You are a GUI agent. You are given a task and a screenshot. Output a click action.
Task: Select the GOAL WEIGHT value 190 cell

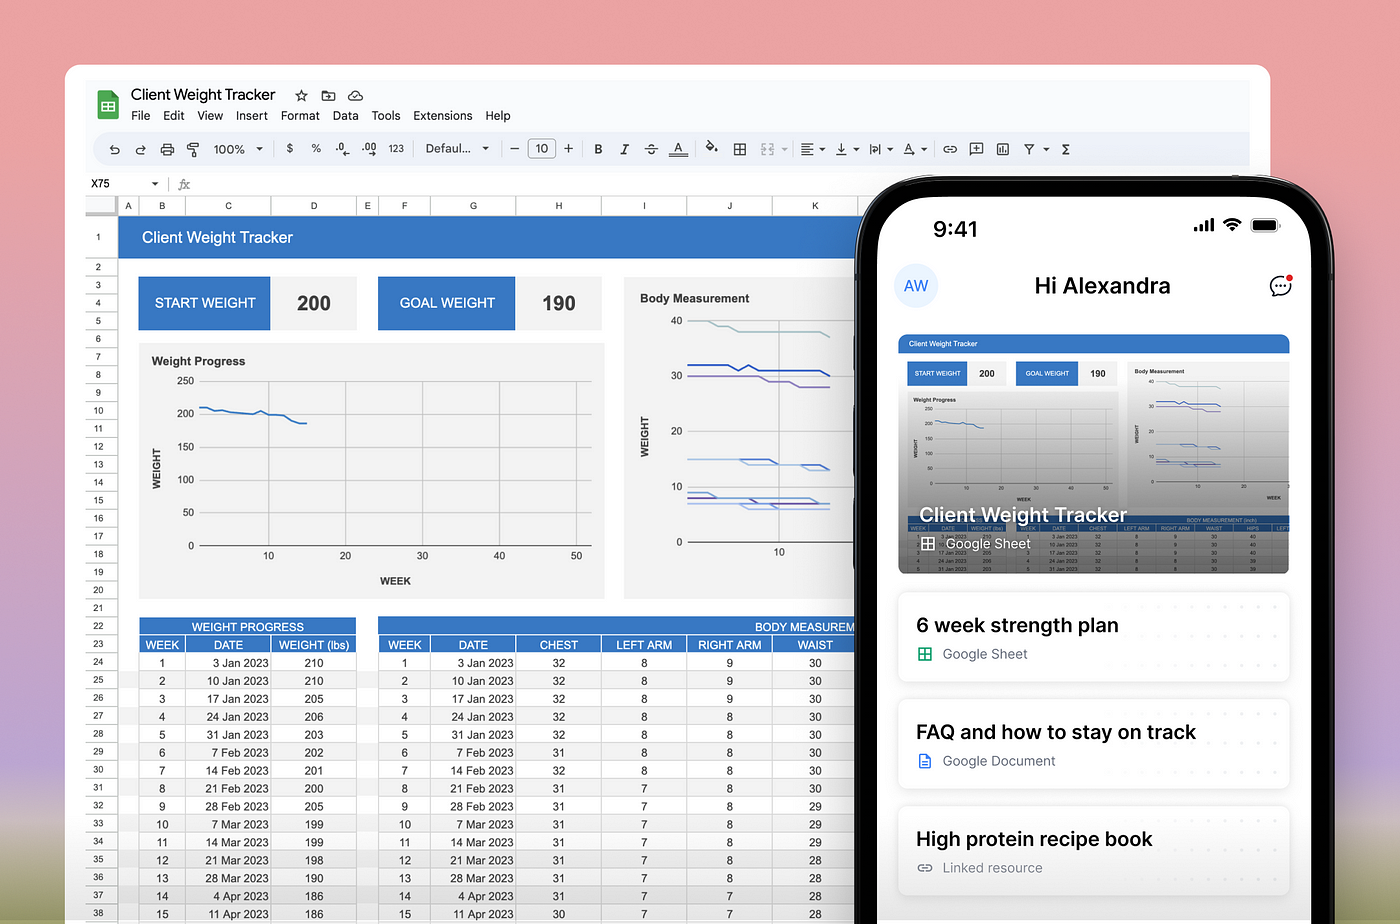(x=558, y=303)
